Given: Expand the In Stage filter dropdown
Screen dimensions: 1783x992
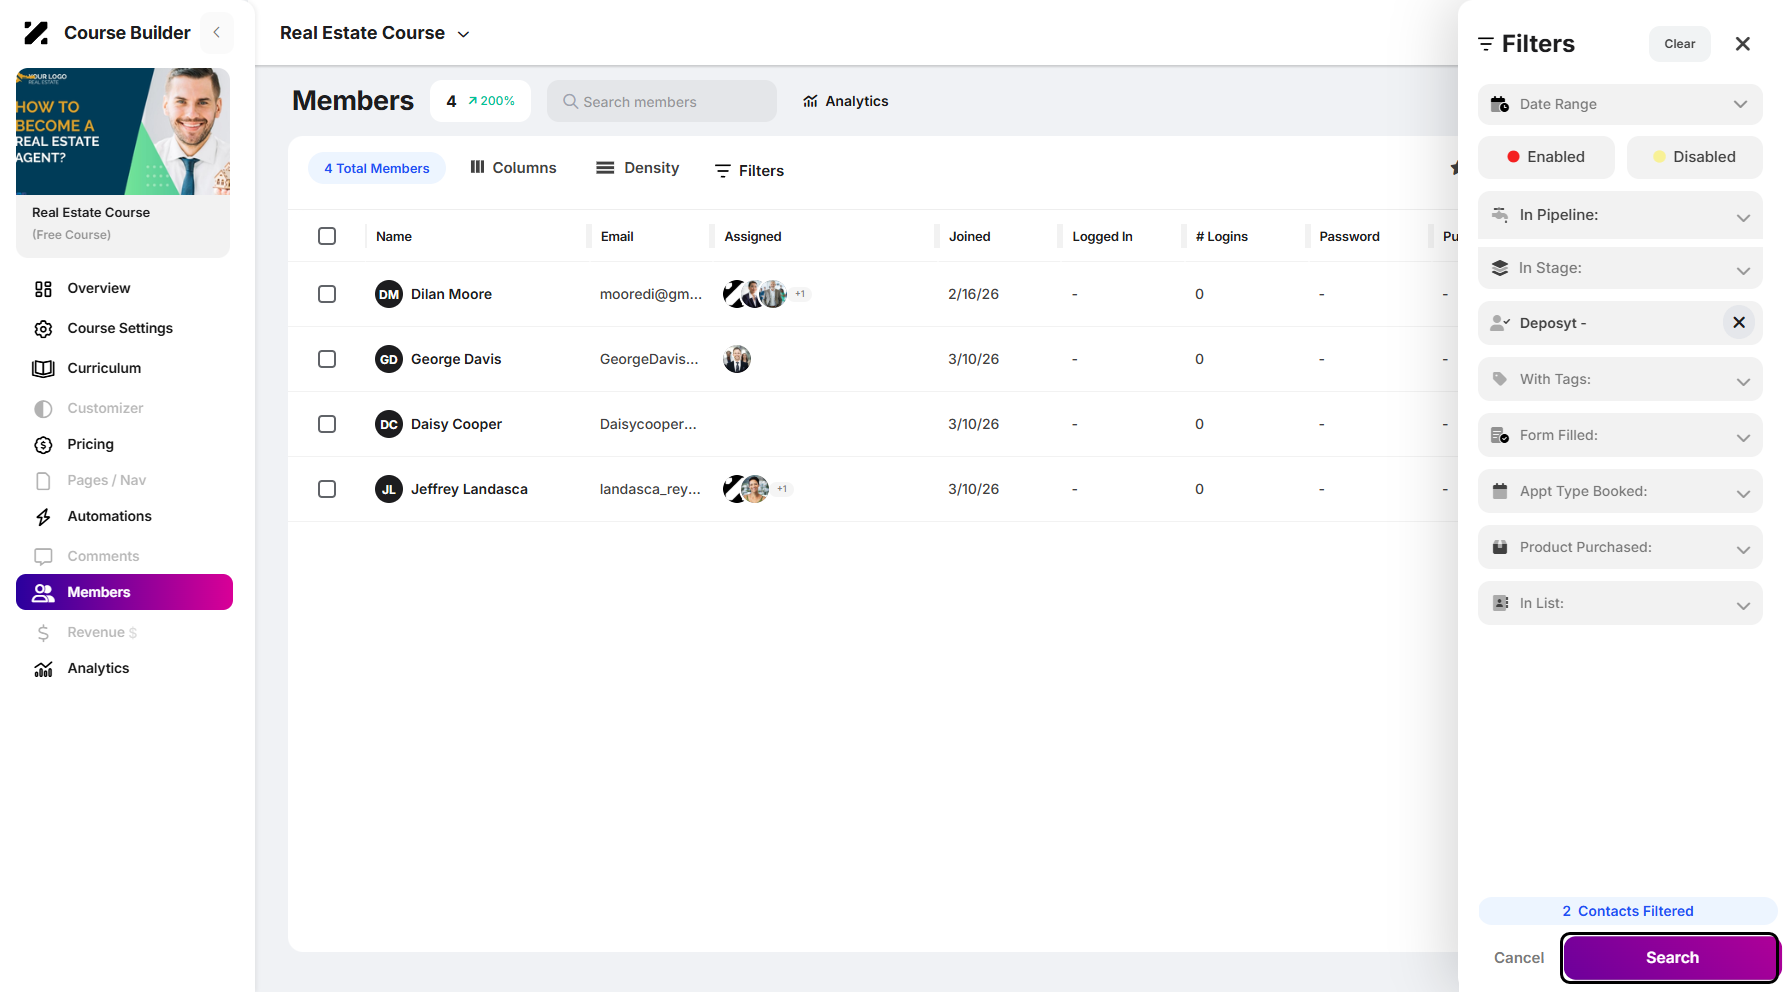Looking at the screenshot, I should (1620, 268).
